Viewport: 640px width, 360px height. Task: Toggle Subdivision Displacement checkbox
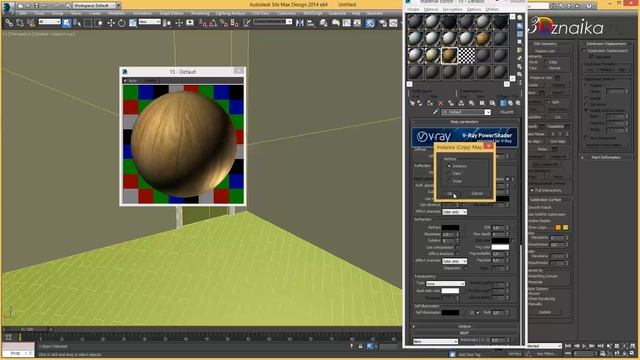tap(584, 51)
